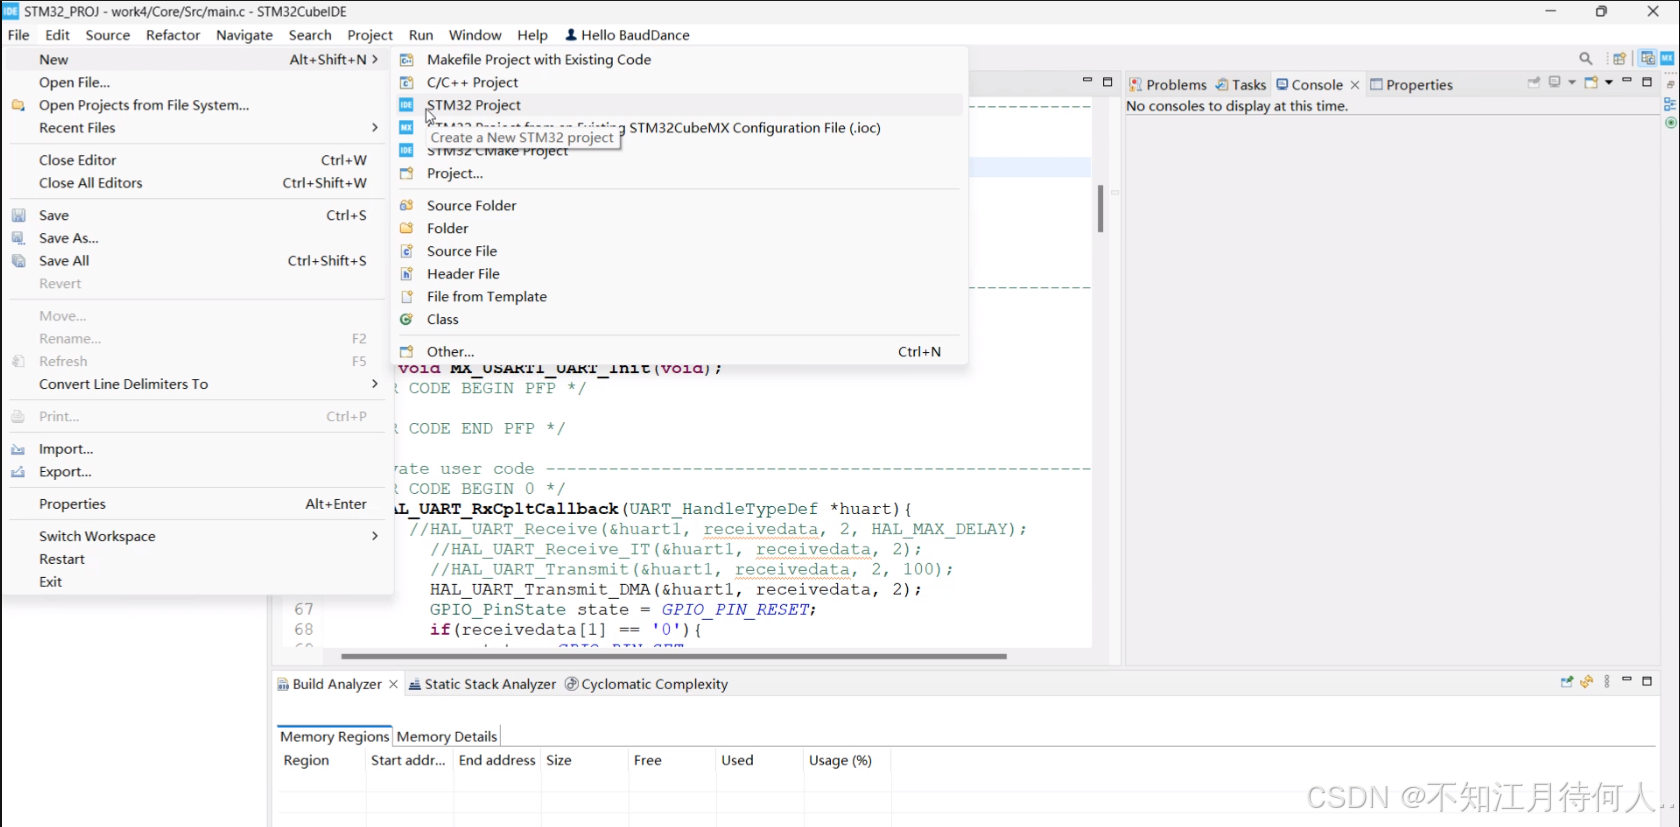The image size is (1680, 827).
Task: Open the Project menu
Action: tap(370, 35)
